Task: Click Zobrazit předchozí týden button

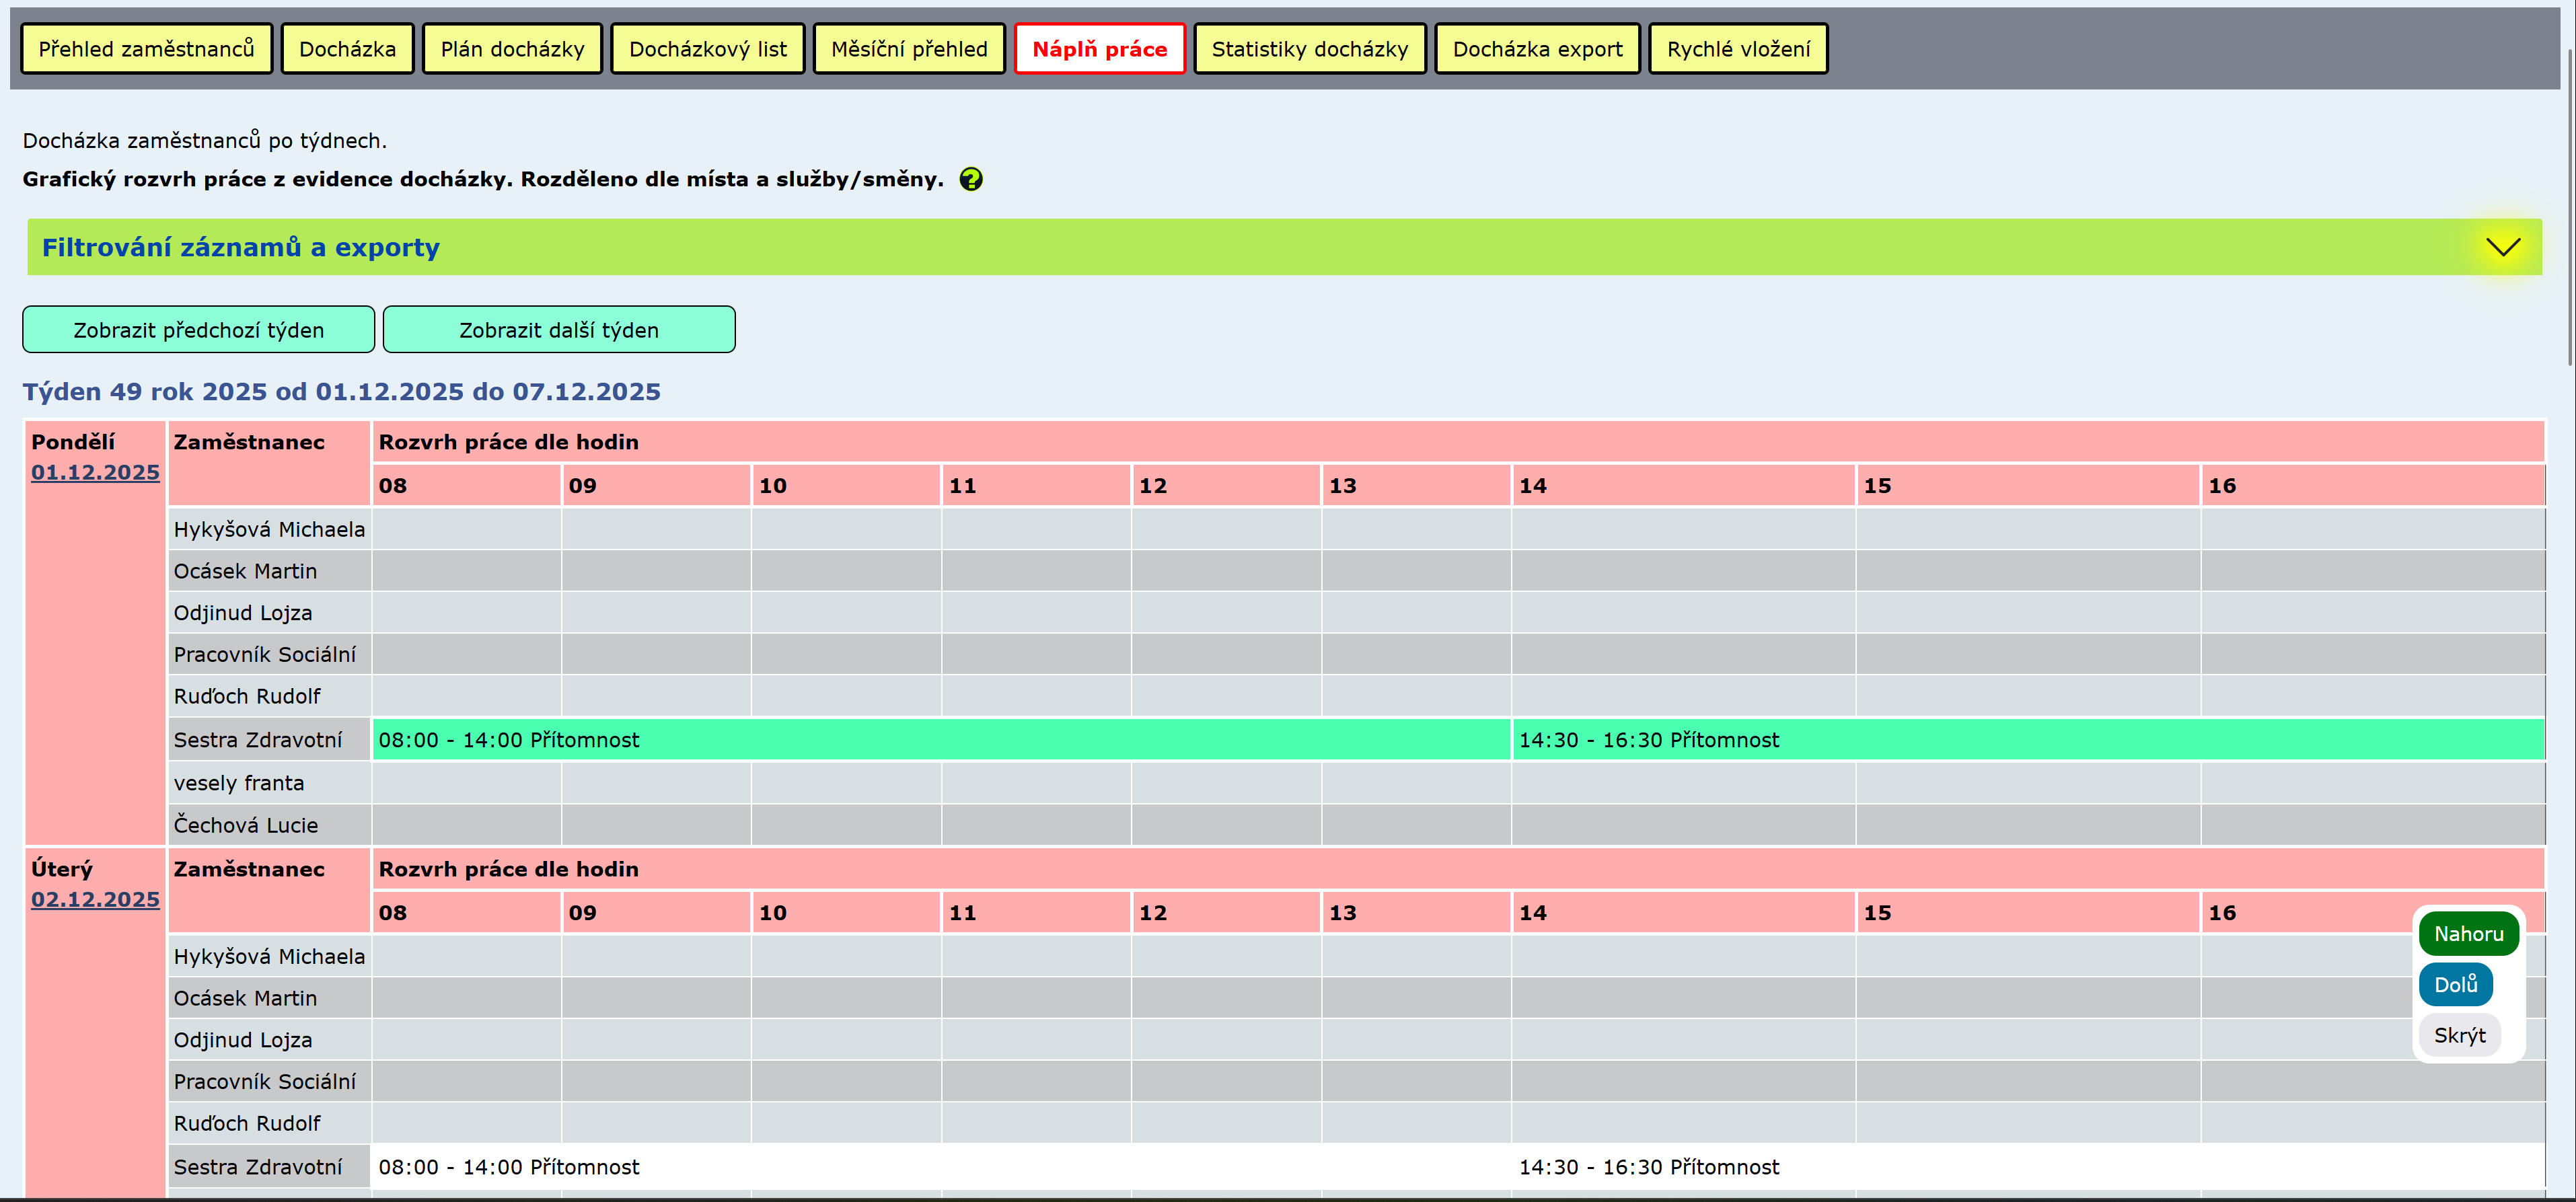Action: [198, 330]
